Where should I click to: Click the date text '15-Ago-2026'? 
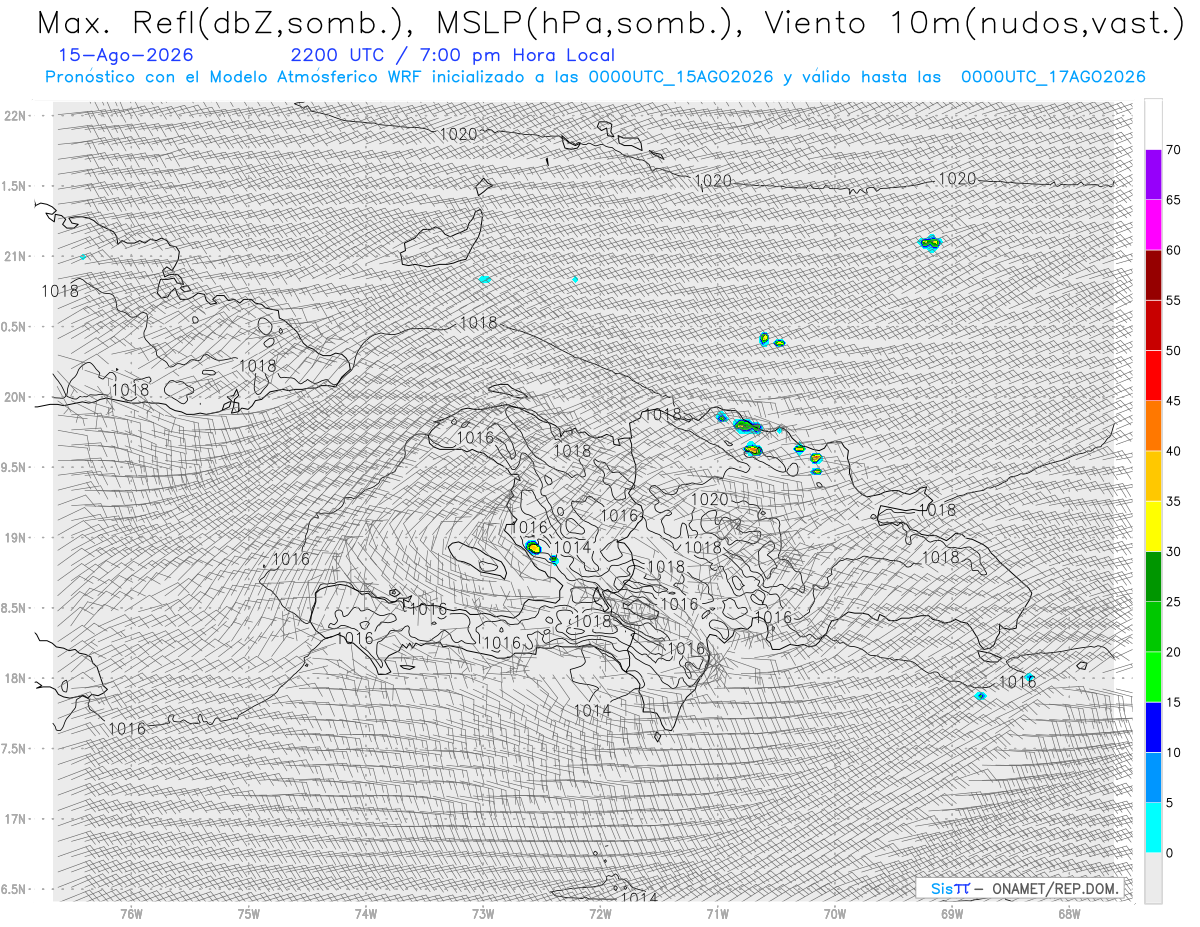[126, 55]
